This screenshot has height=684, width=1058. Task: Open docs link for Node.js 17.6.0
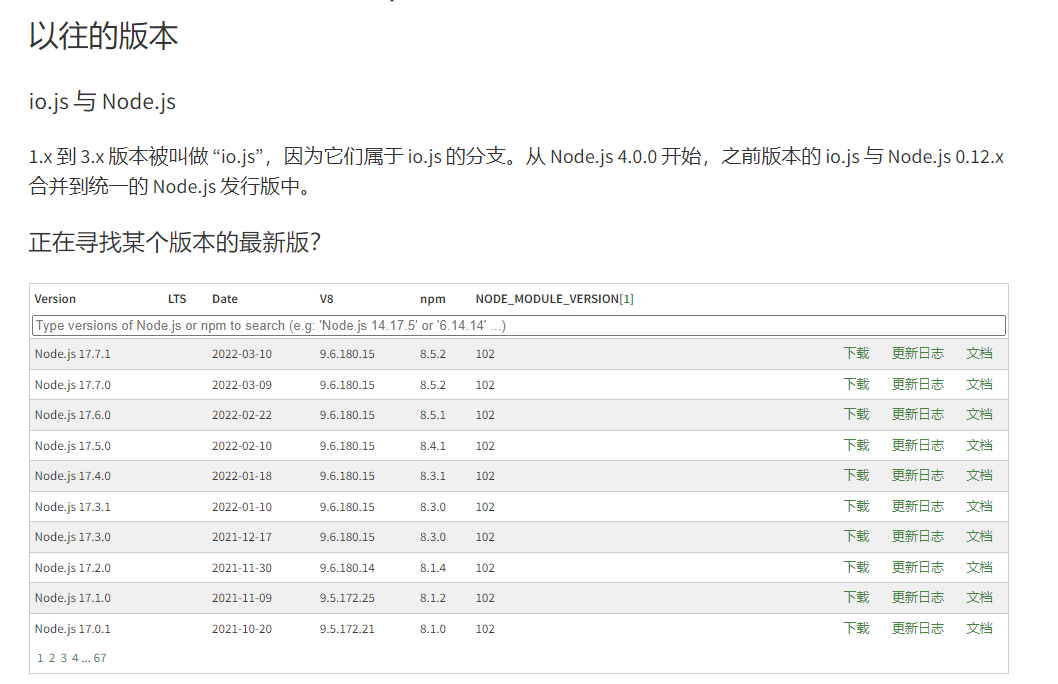click(979, 415)
